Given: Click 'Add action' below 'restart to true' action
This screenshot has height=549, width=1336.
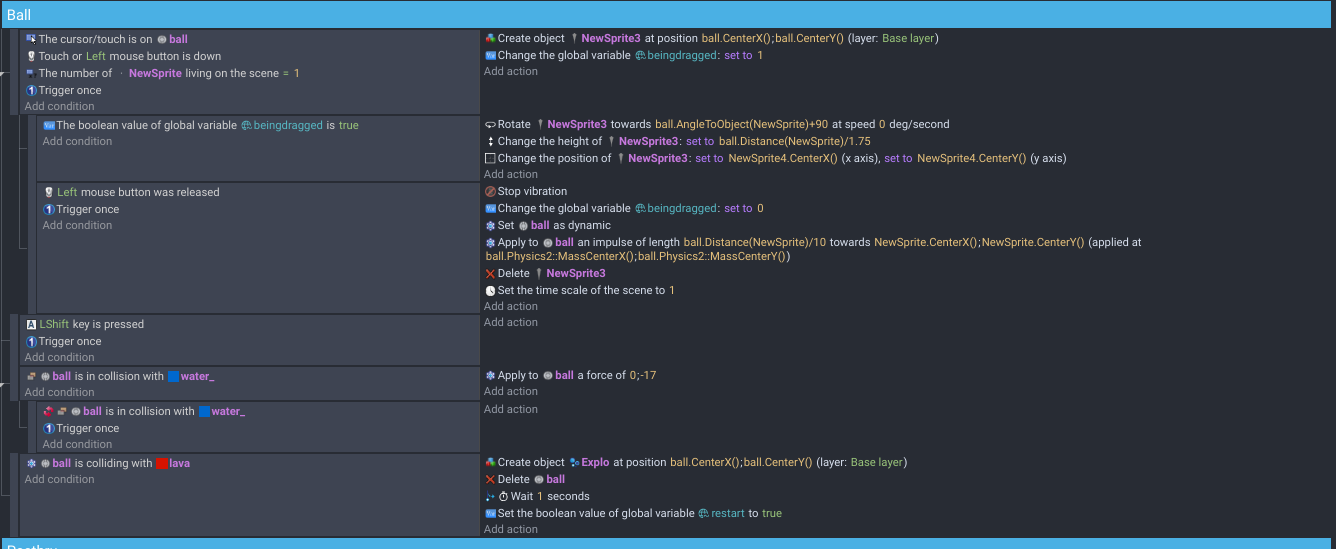Looking at the screenshot, I should click(511, 529).
